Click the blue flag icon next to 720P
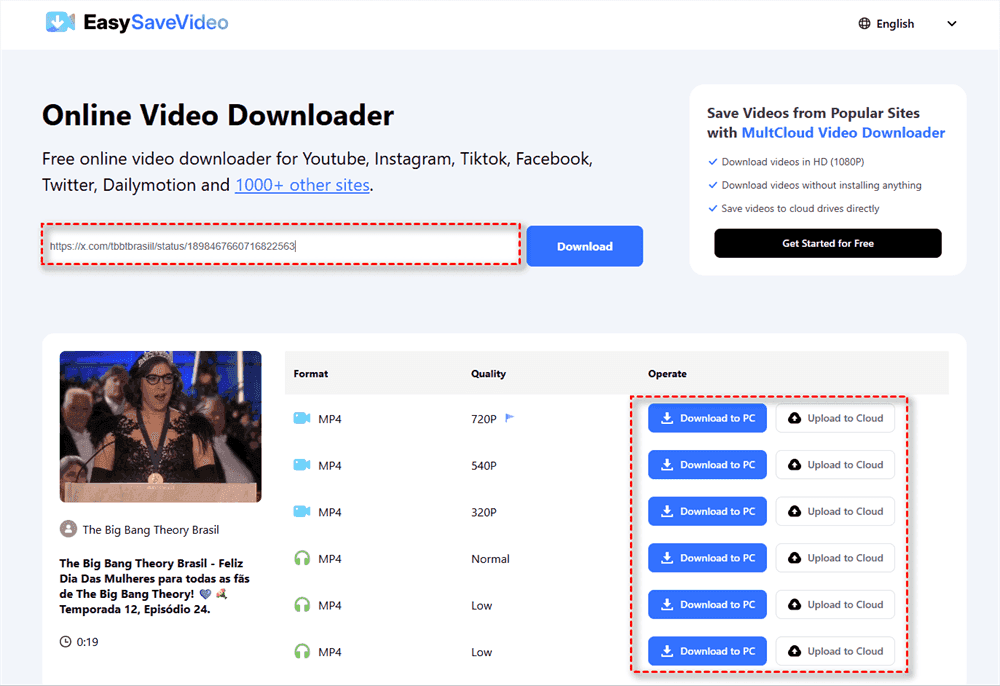1000x686 pixels. coord(510,418)
